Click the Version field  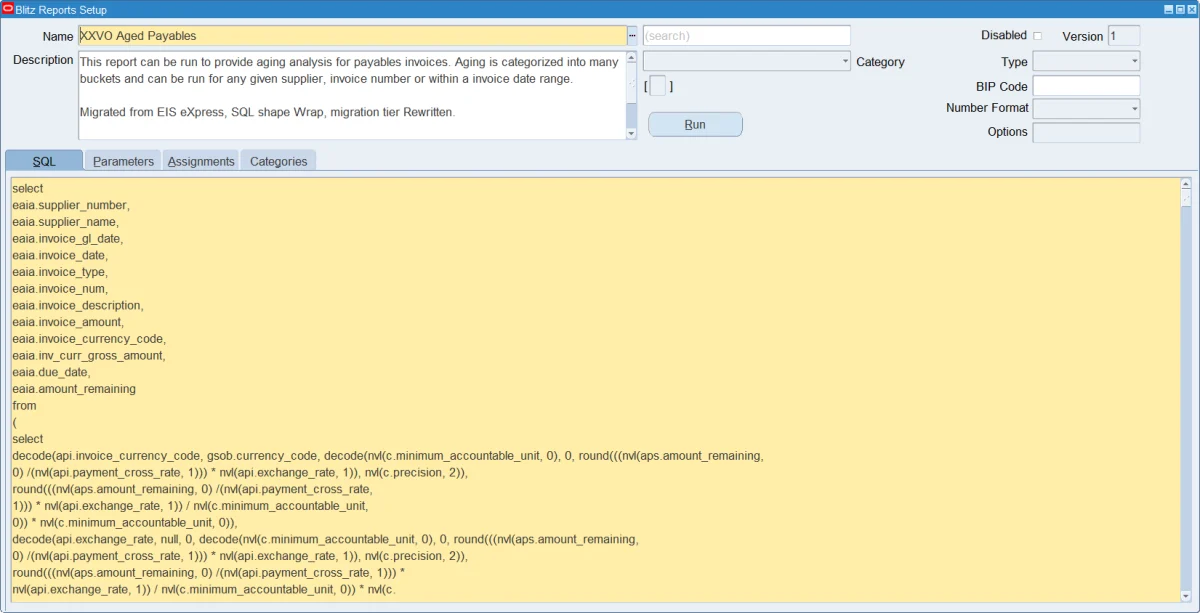point(1124,36)
